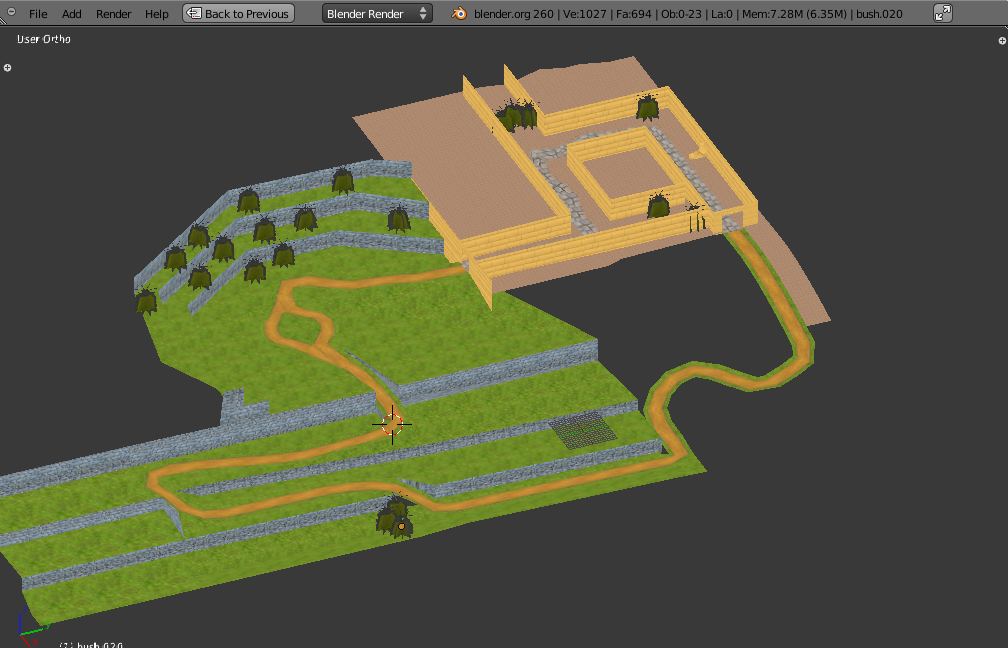Expand the tool shelf plus icon

[x=7, y=68]
